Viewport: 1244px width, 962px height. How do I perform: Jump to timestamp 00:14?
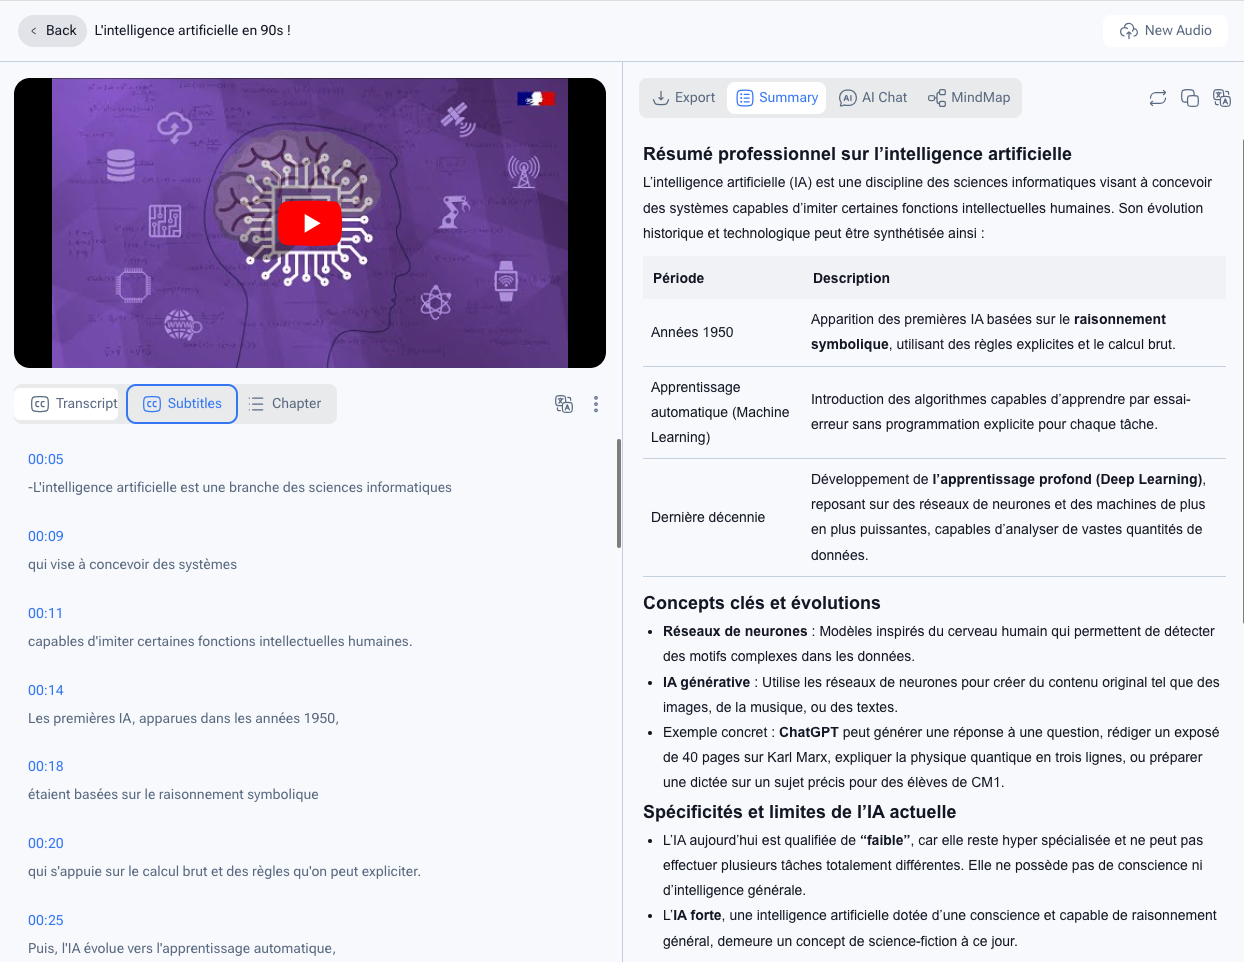coord(46,690)
